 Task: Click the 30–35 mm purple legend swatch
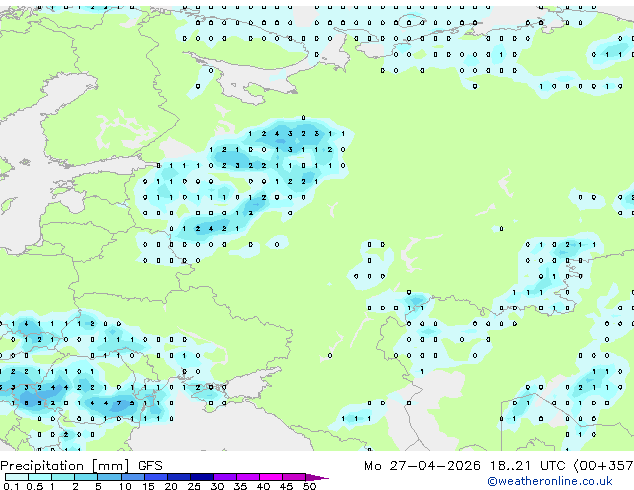point(225,477)
